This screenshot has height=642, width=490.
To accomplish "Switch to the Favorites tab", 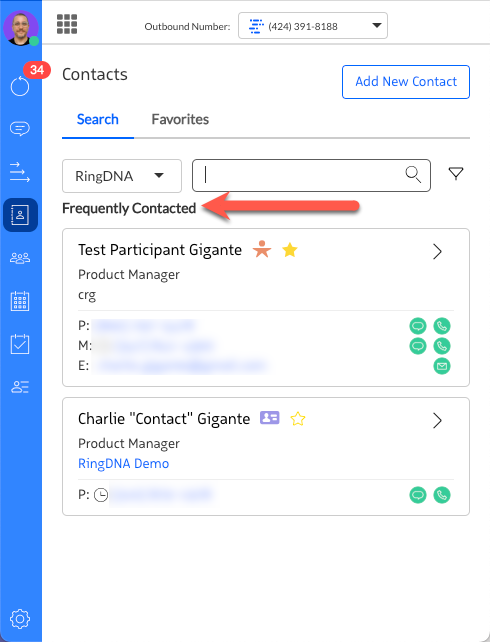I will [x=180, y=119].
